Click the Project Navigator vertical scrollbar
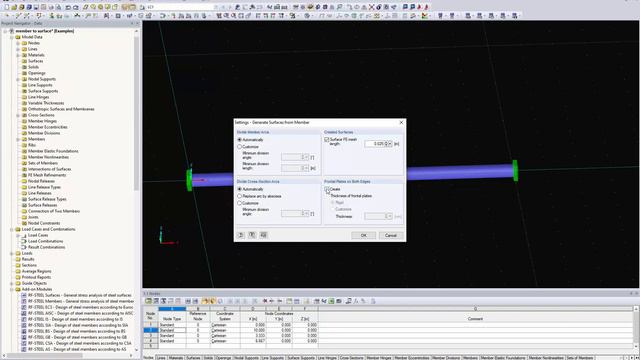 click(136, 114)
